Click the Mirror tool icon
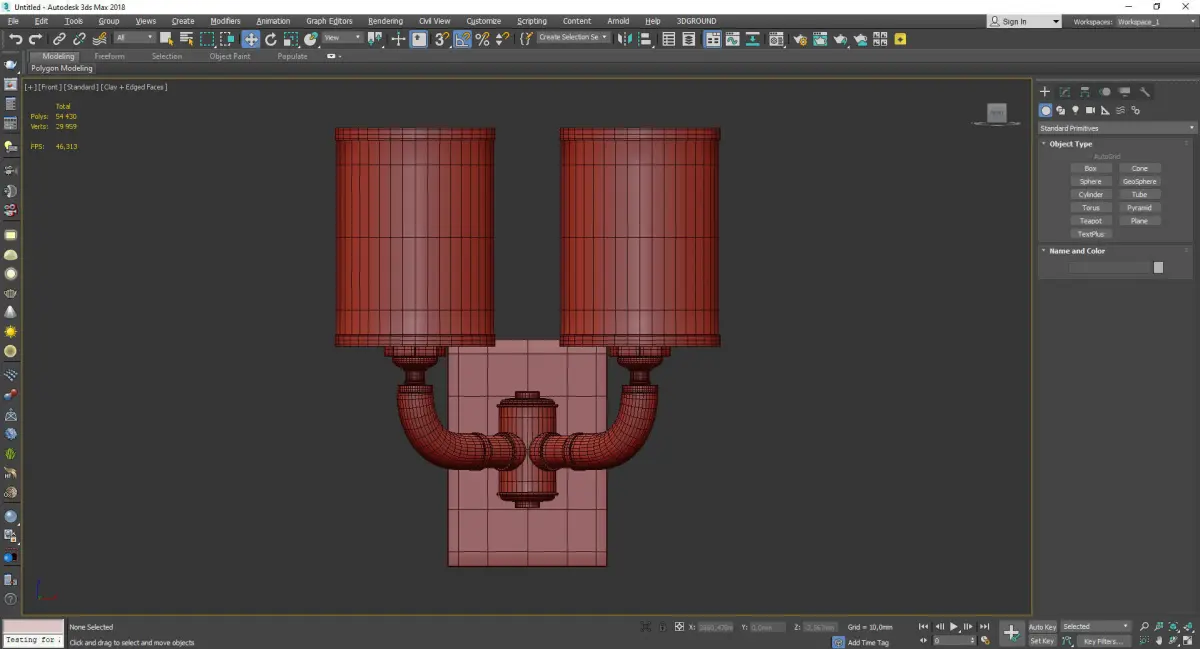Viewport: 1200px width, 649px height. coord(624,39)
